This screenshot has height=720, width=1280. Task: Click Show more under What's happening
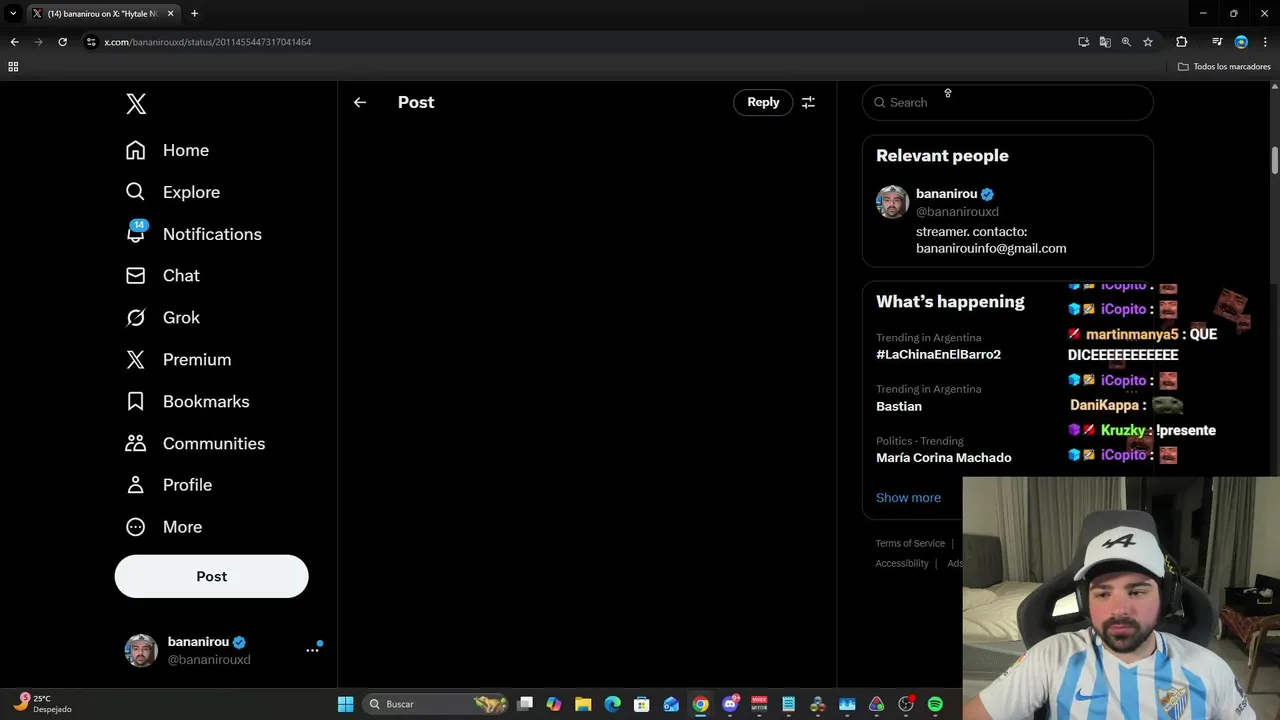(908, 497)
